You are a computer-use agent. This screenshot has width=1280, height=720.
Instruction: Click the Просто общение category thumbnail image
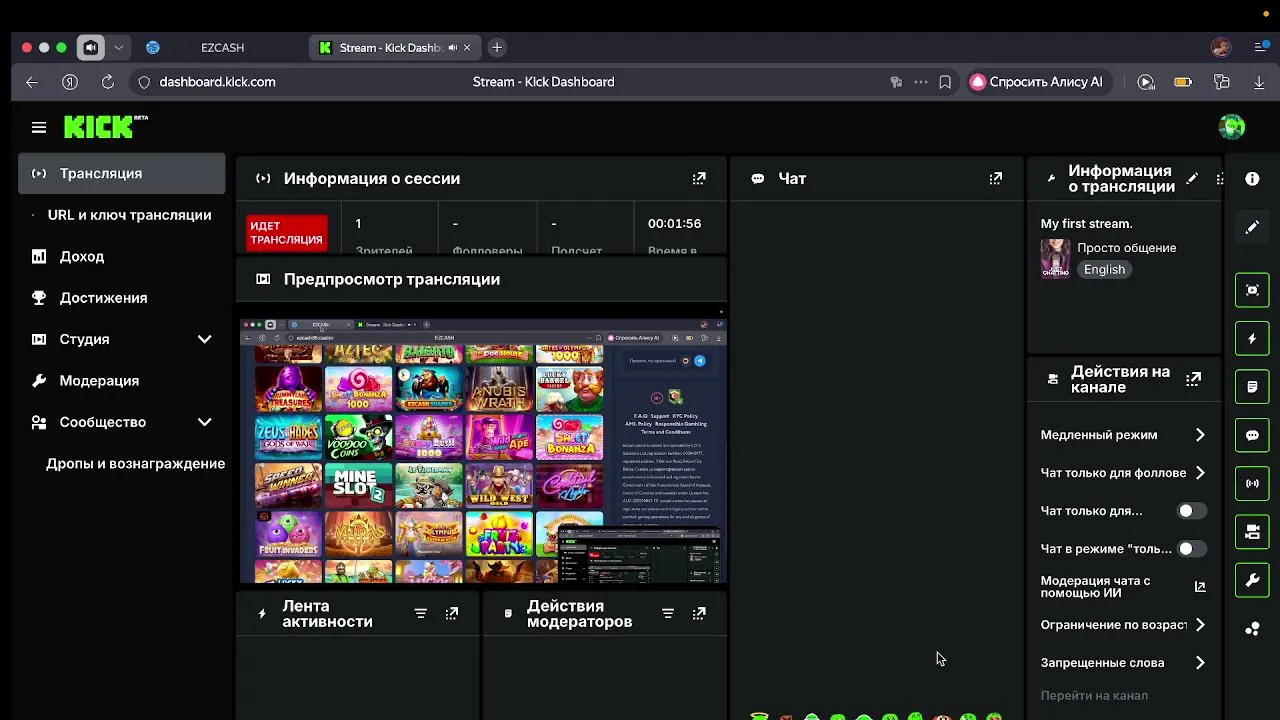coord(1055,259)
